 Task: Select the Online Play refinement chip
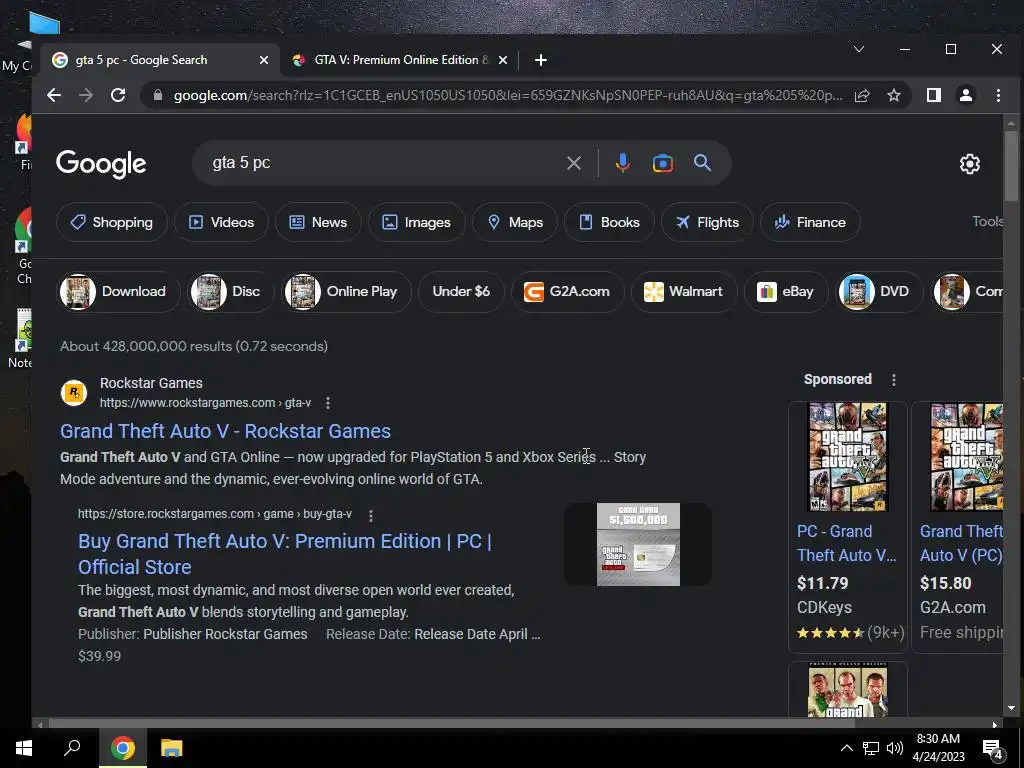347,291
